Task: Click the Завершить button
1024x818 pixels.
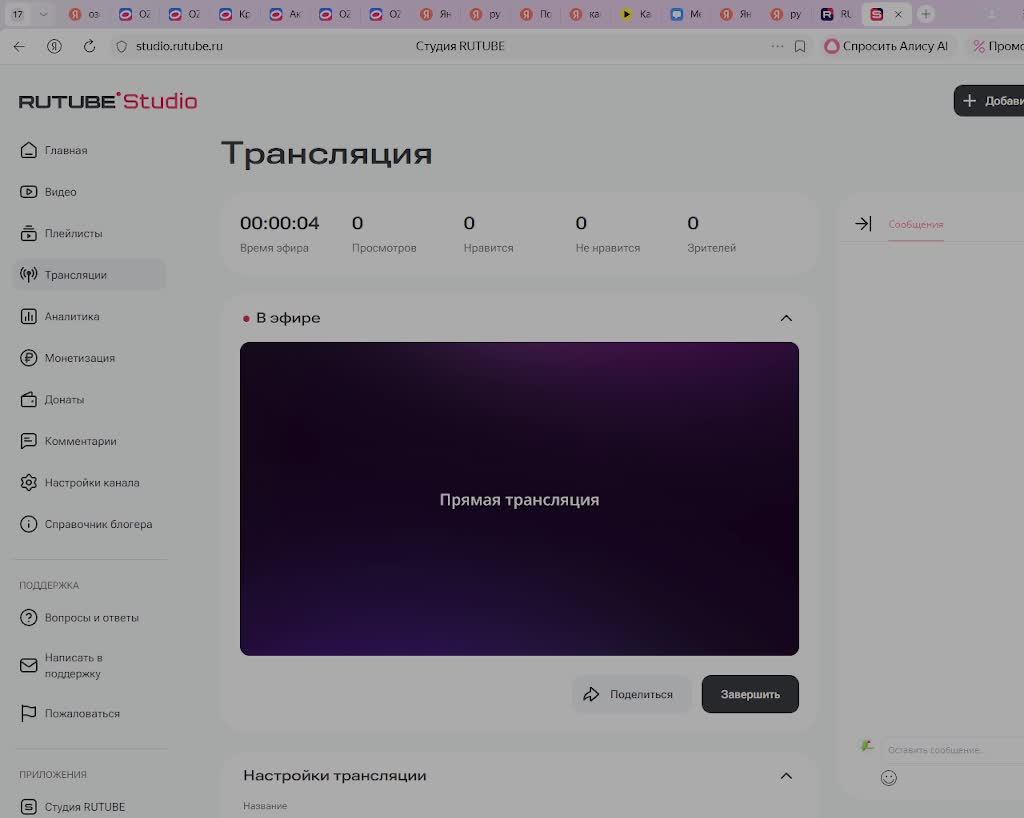Action: (x=750, y=694)
